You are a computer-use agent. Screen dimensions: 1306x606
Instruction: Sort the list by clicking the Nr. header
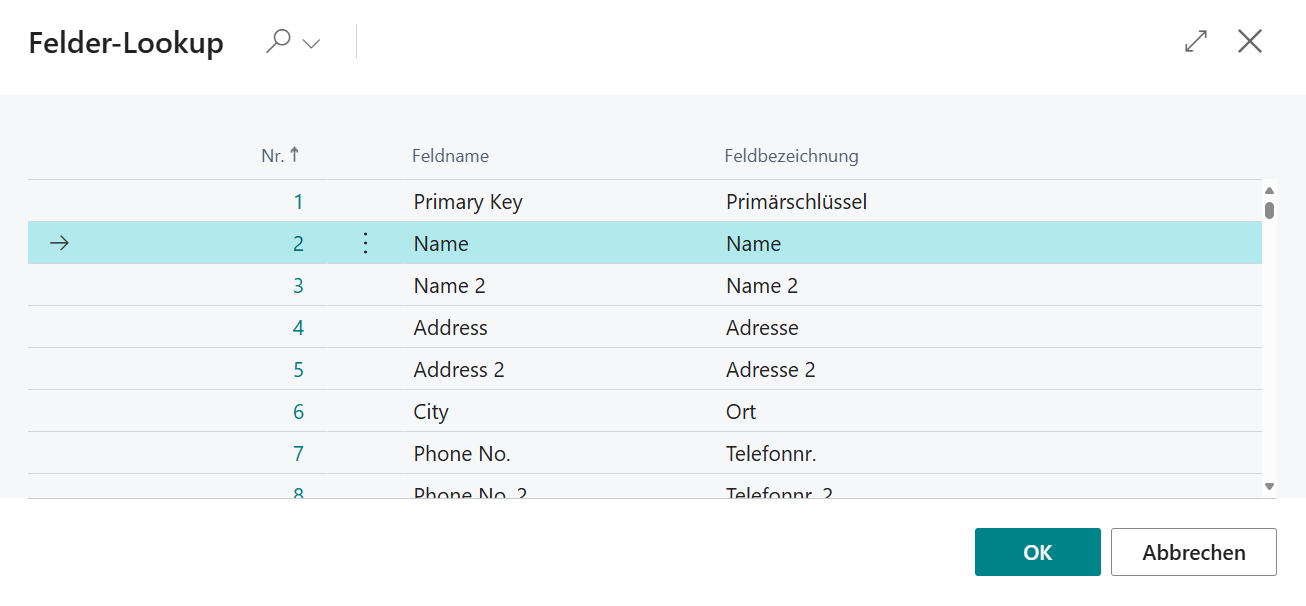pyautogui.click(x=272, y=155)
